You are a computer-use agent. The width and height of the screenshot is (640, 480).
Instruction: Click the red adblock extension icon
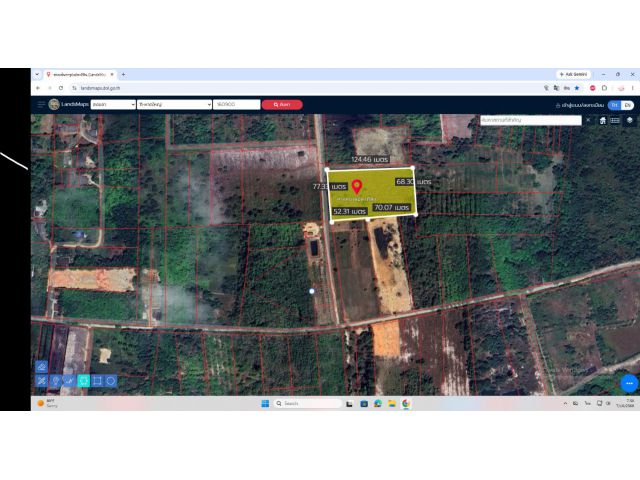tap(593, 88)
